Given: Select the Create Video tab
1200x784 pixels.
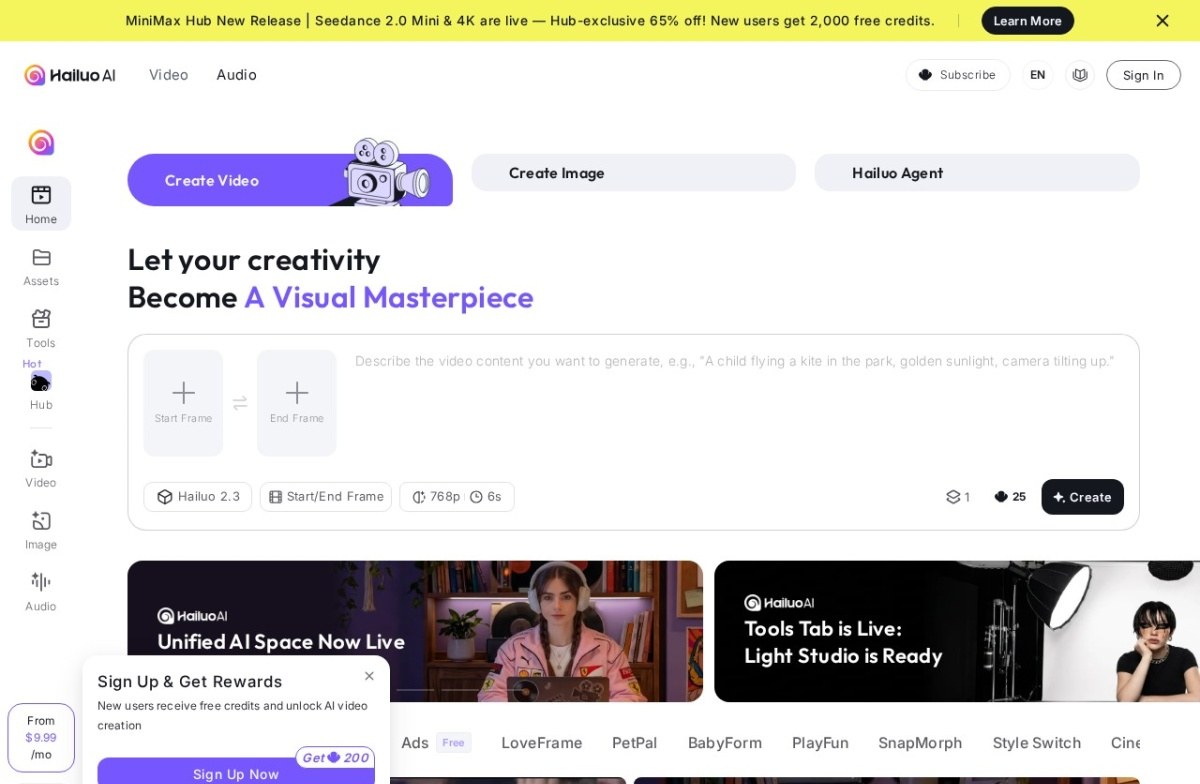Looking at the screenshot, I should (x=290, y=180).
